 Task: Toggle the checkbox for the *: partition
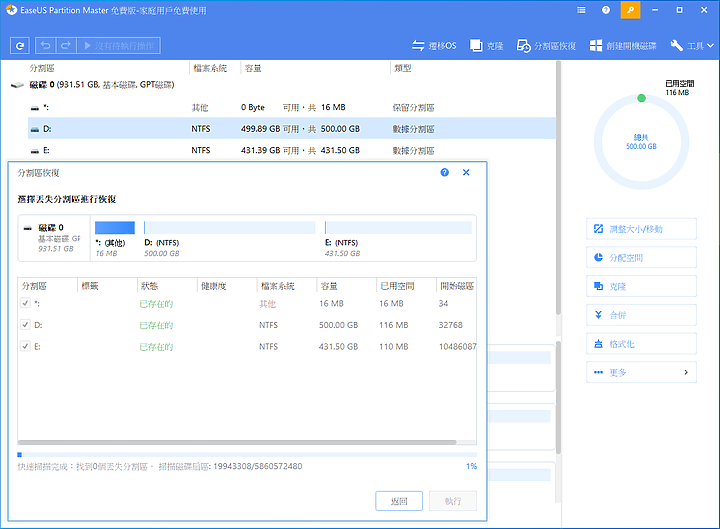(25, 303)
